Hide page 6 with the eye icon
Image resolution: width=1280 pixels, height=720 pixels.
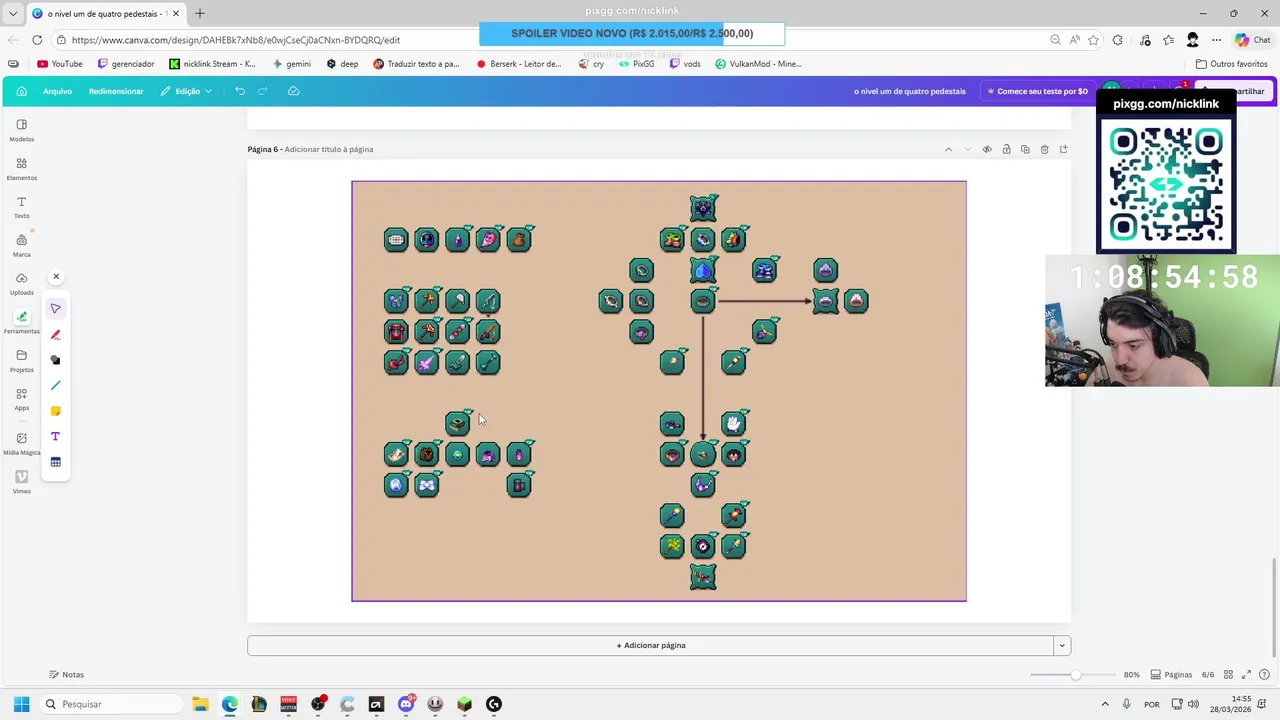[987, 149]
